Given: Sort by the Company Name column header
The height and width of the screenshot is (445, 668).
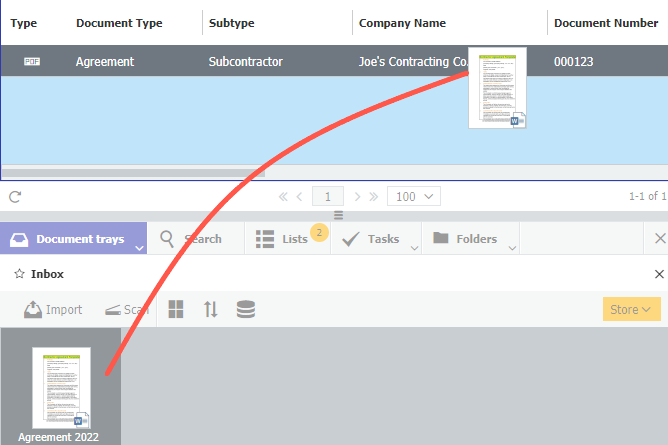Looking at the screenshot, I should click(402, 23).
